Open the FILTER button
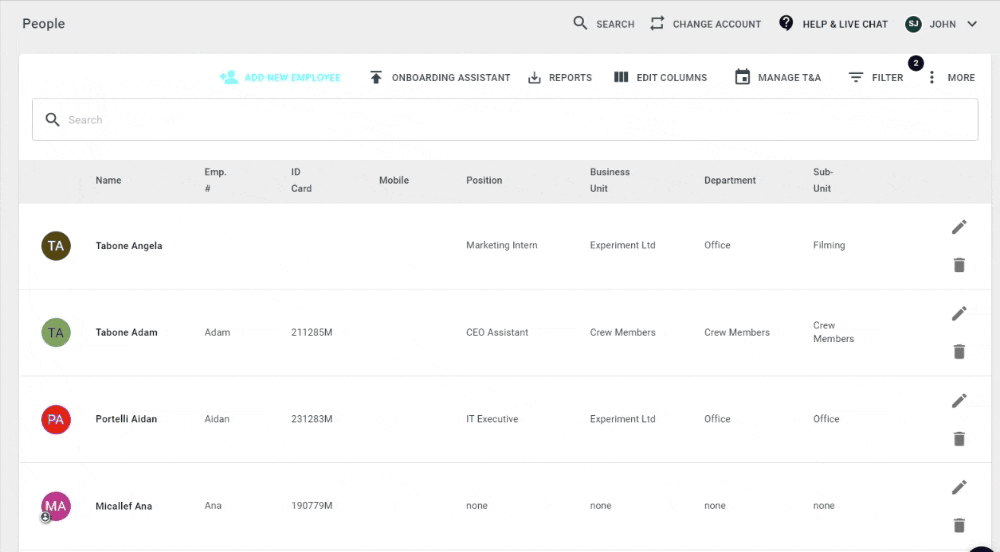 (x=876, y=77)
